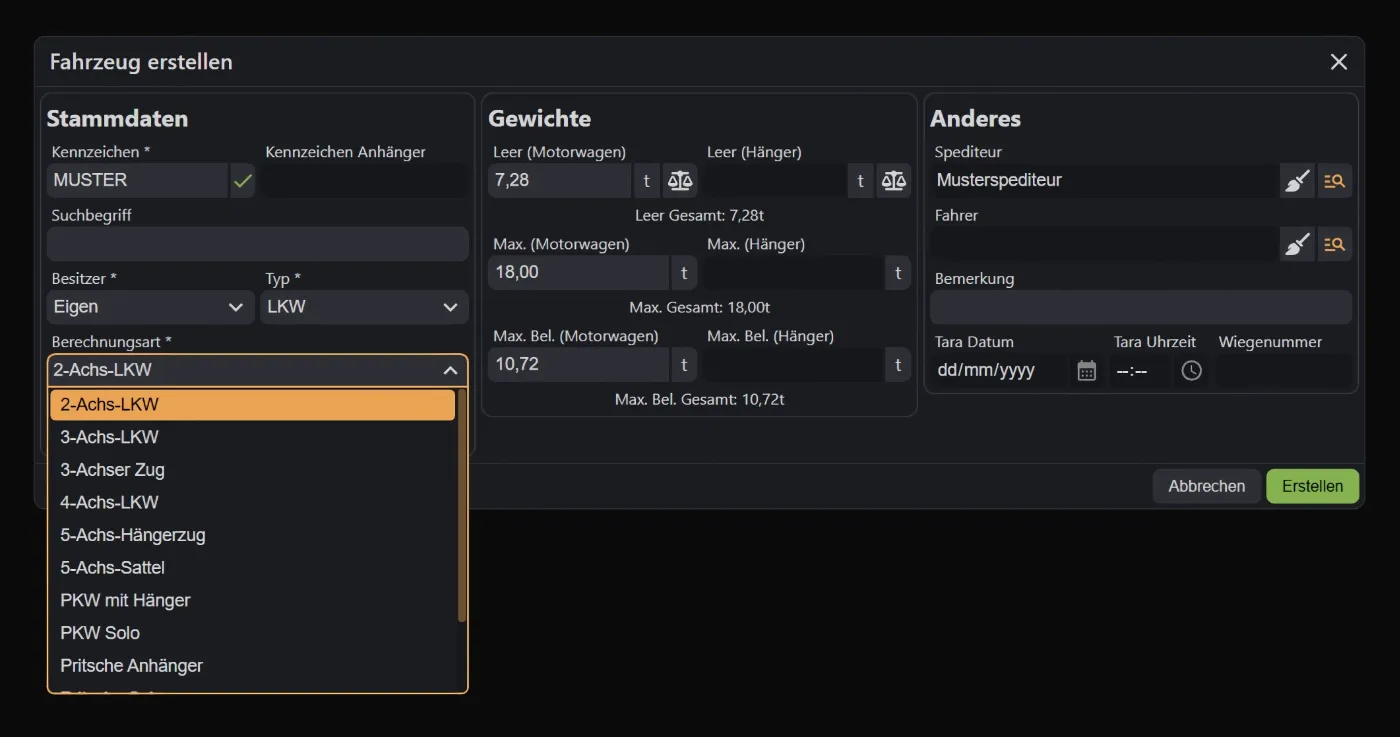This screenshot has height=737, width=1400.
Task: Choose 4-Achs-LKW option
Action: (253, 503)
